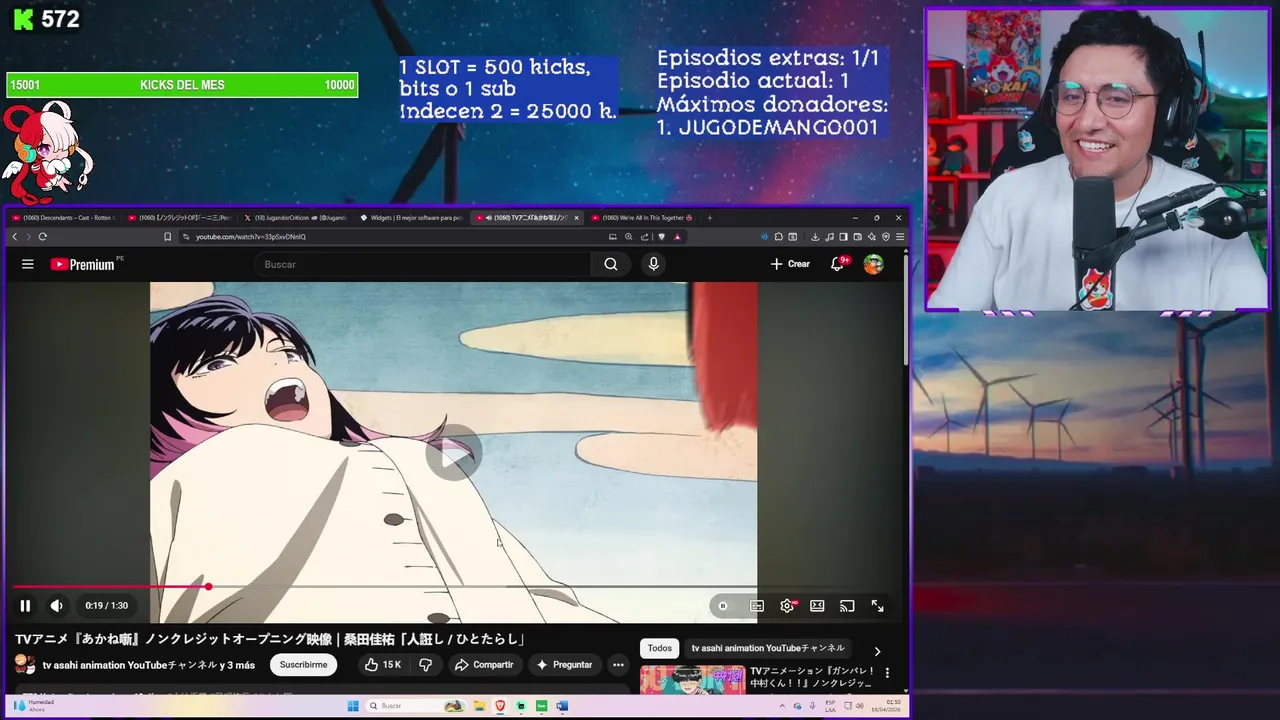Click the search magnifier button
The image size is (1280, 720).
(x=611, y=264)
